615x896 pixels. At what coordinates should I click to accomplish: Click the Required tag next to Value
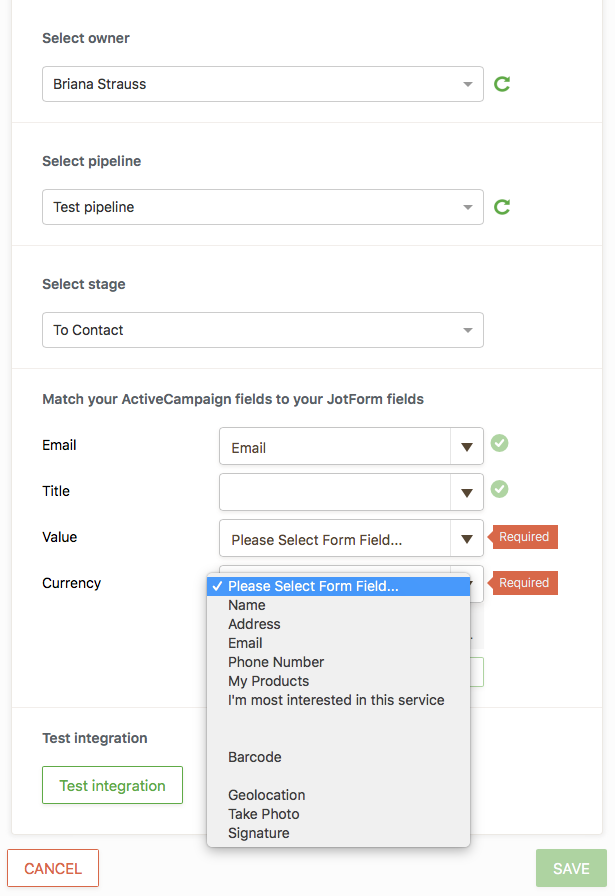click(524, 537)
